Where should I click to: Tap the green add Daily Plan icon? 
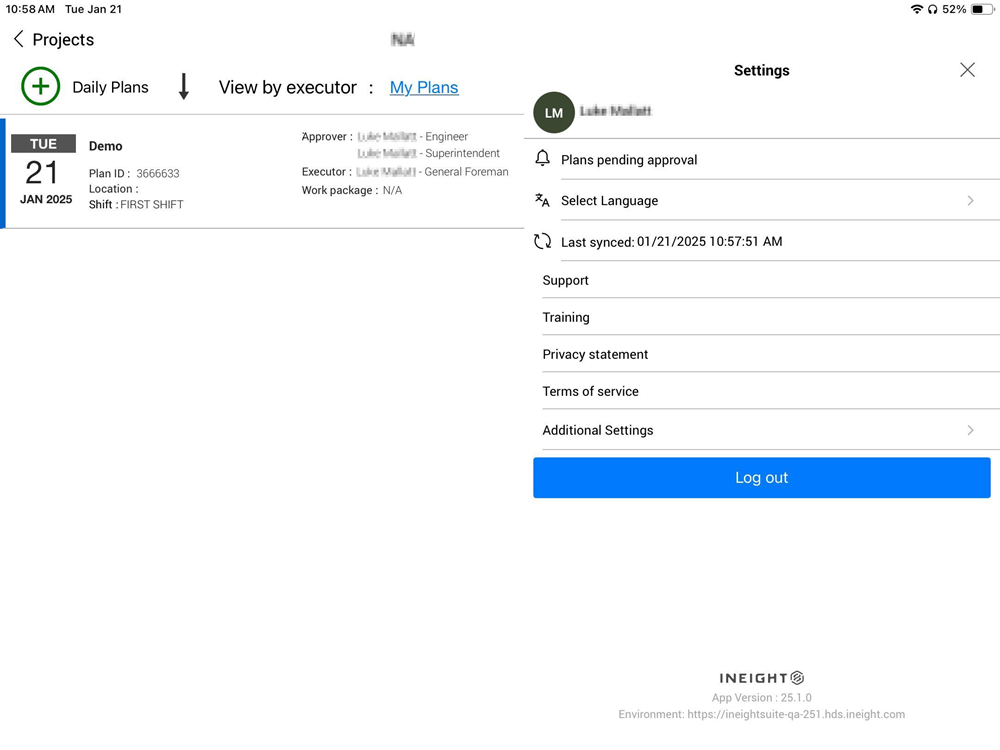pos(40,87)
